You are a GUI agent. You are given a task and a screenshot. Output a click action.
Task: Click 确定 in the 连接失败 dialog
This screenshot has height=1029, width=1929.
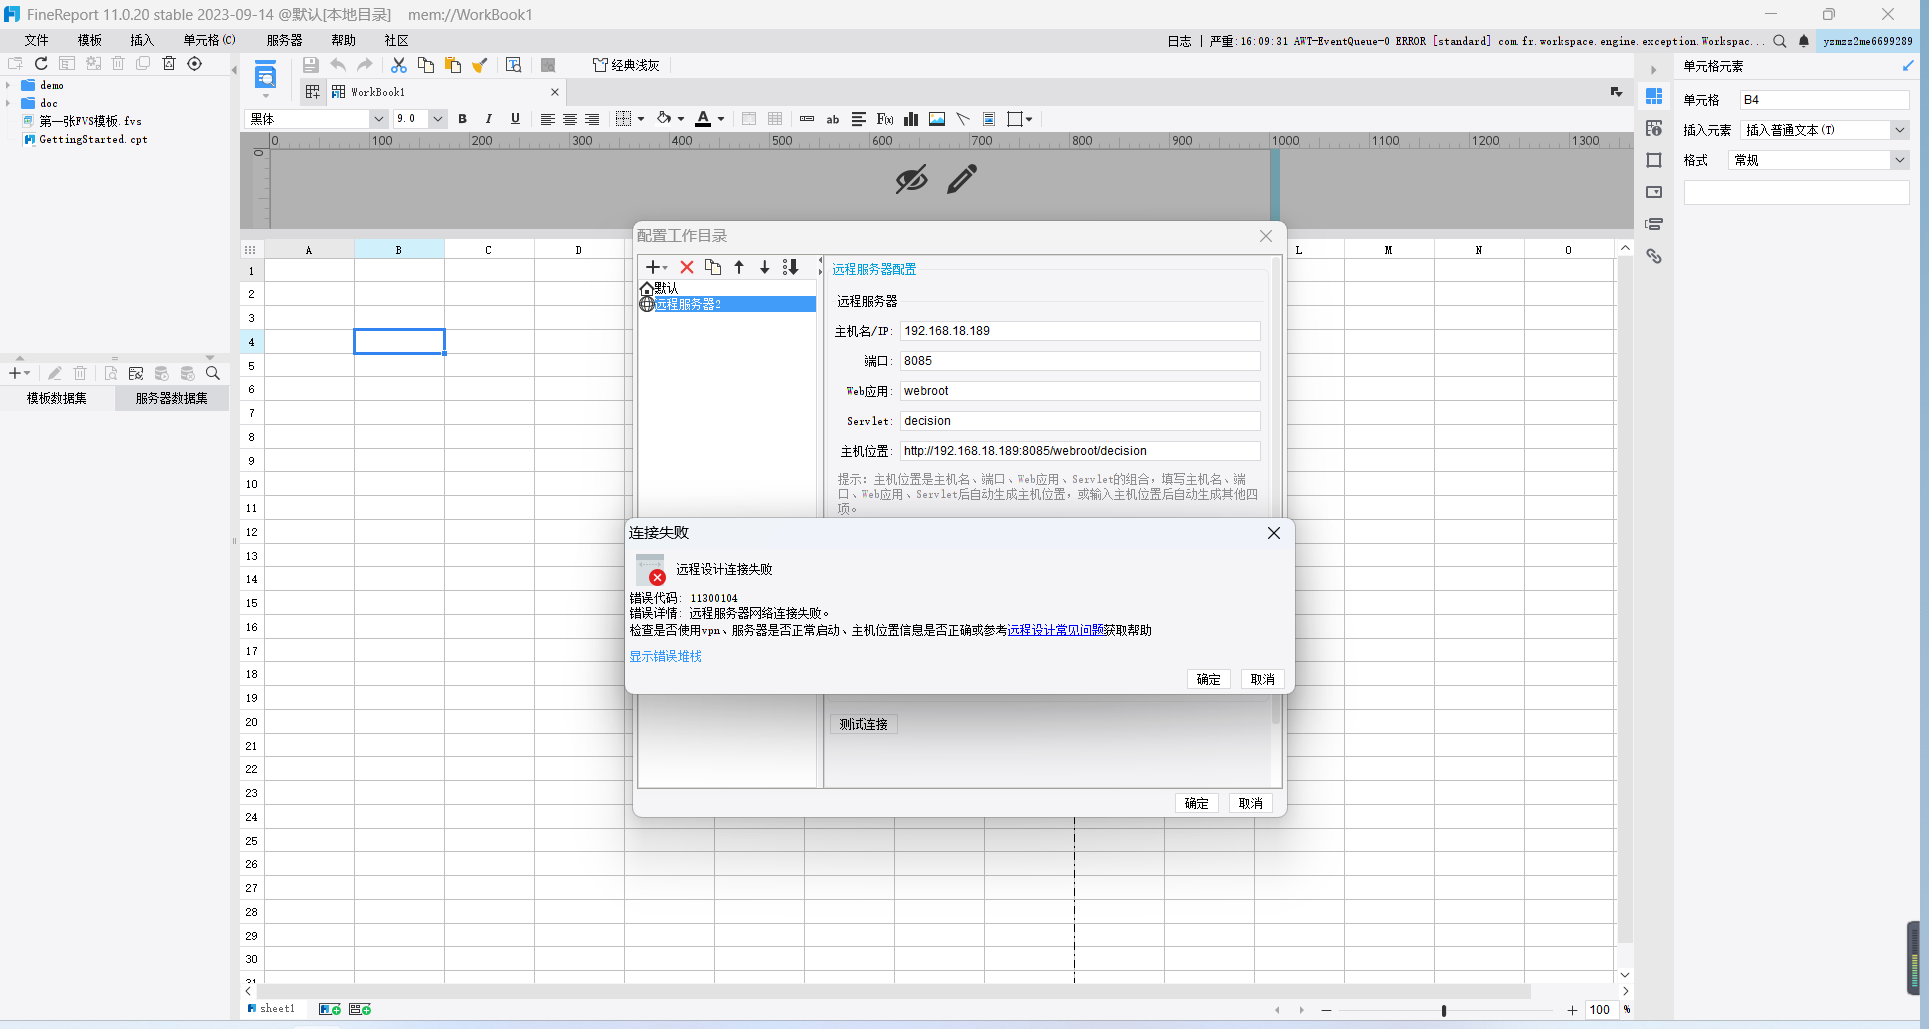pos(1209,679)
